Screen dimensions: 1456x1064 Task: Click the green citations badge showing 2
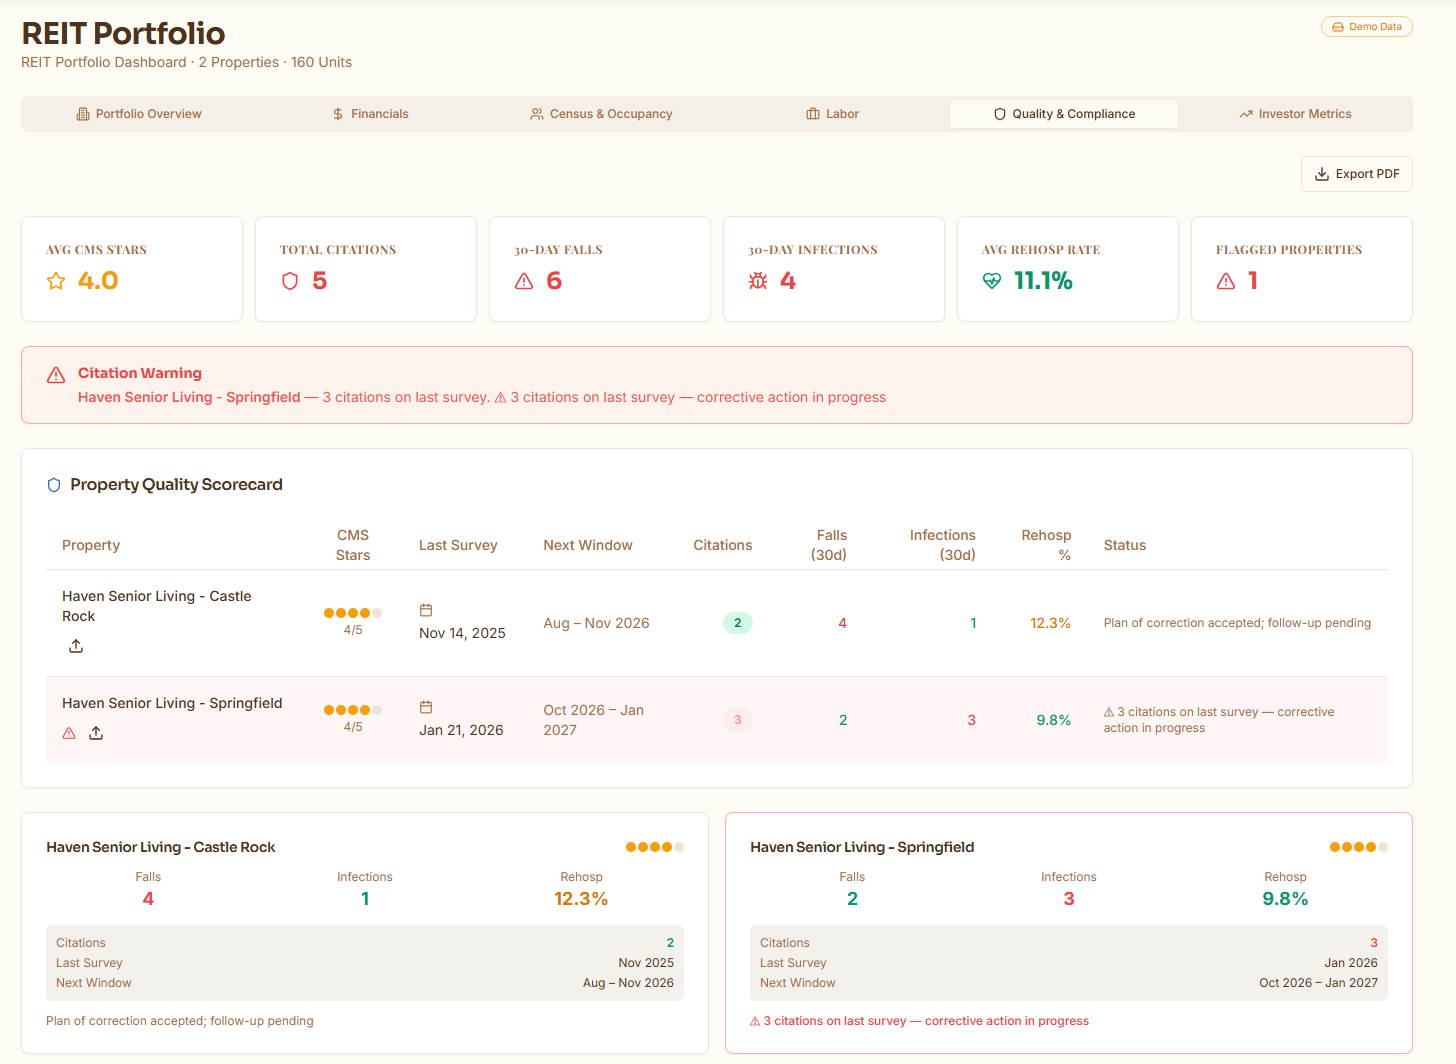point(738,622)
